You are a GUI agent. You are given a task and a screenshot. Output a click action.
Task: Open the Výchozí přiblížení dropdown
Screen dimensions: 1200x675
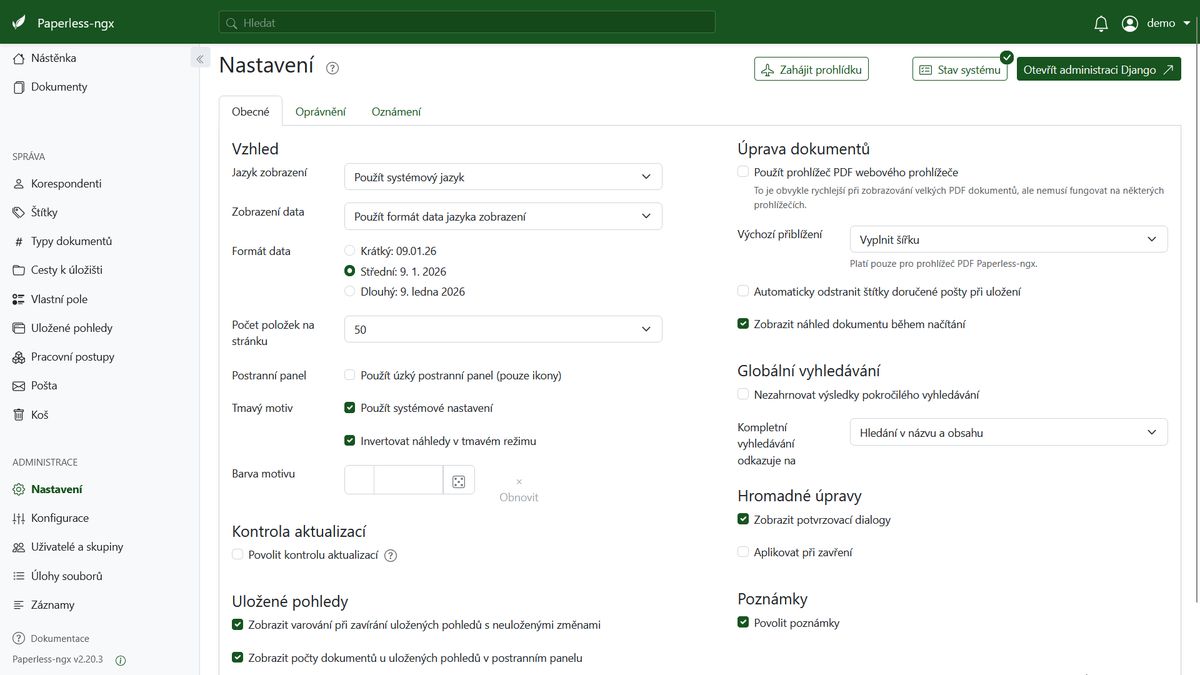pos(1008,240)
